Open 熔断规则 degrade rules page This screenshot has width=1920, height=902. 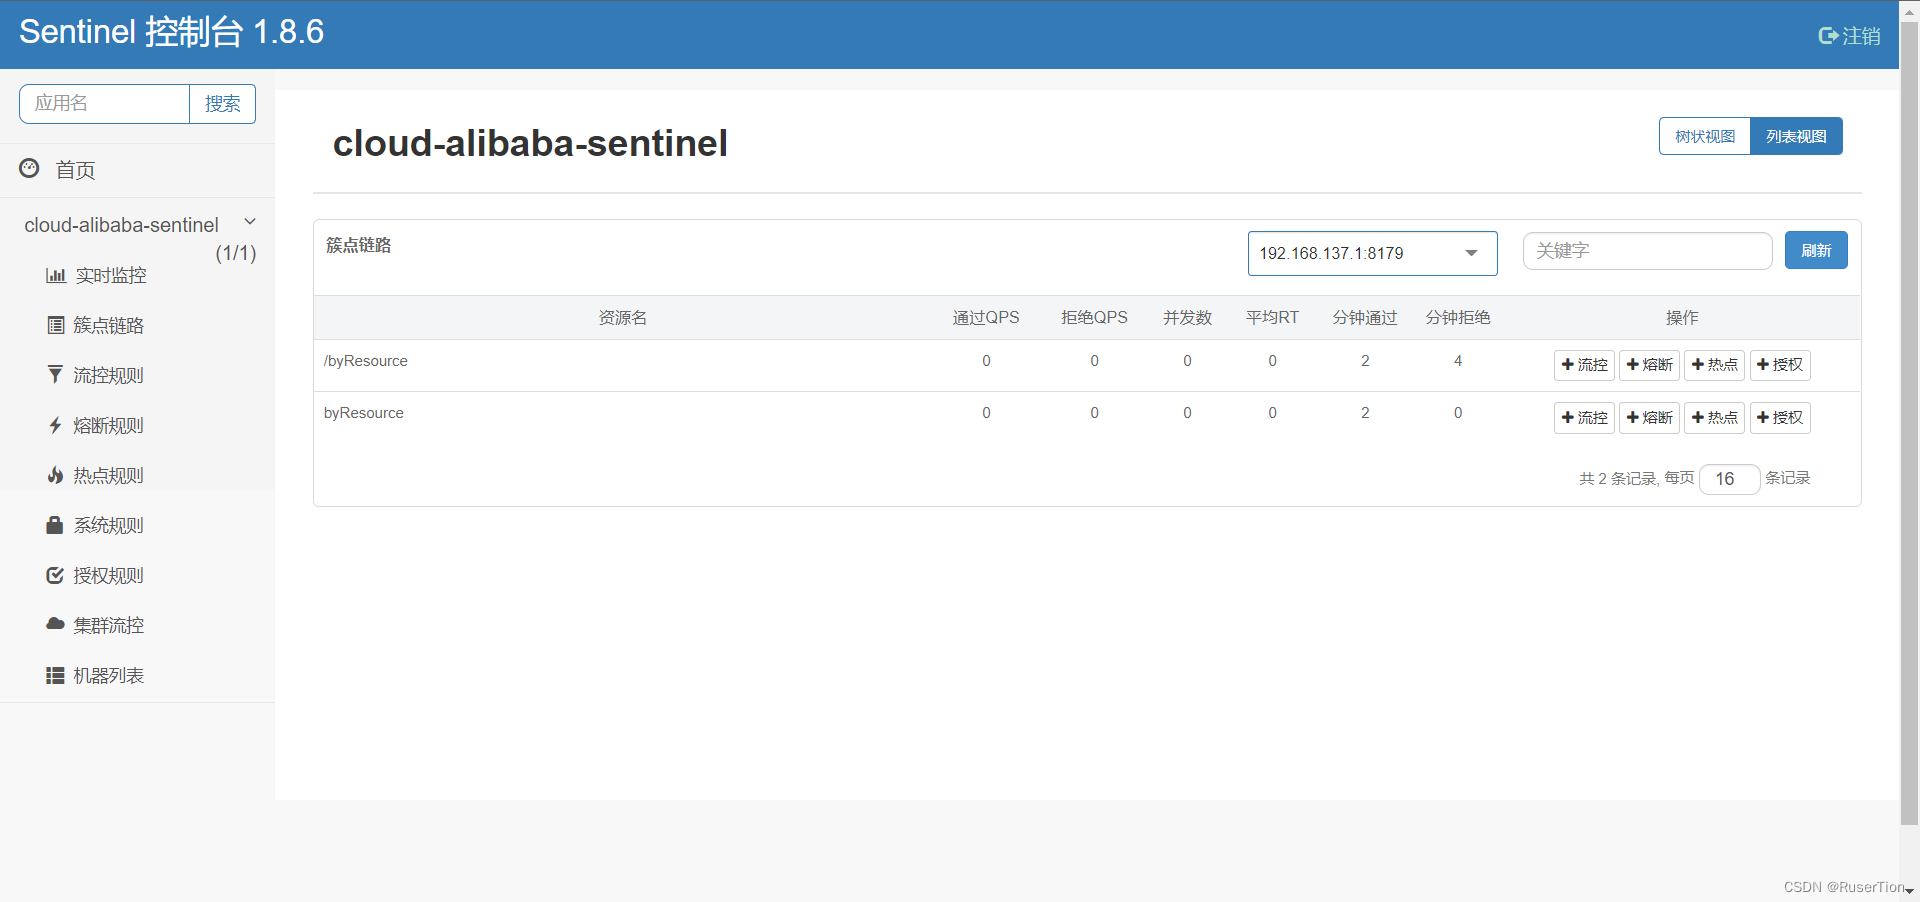pos(109,425)
